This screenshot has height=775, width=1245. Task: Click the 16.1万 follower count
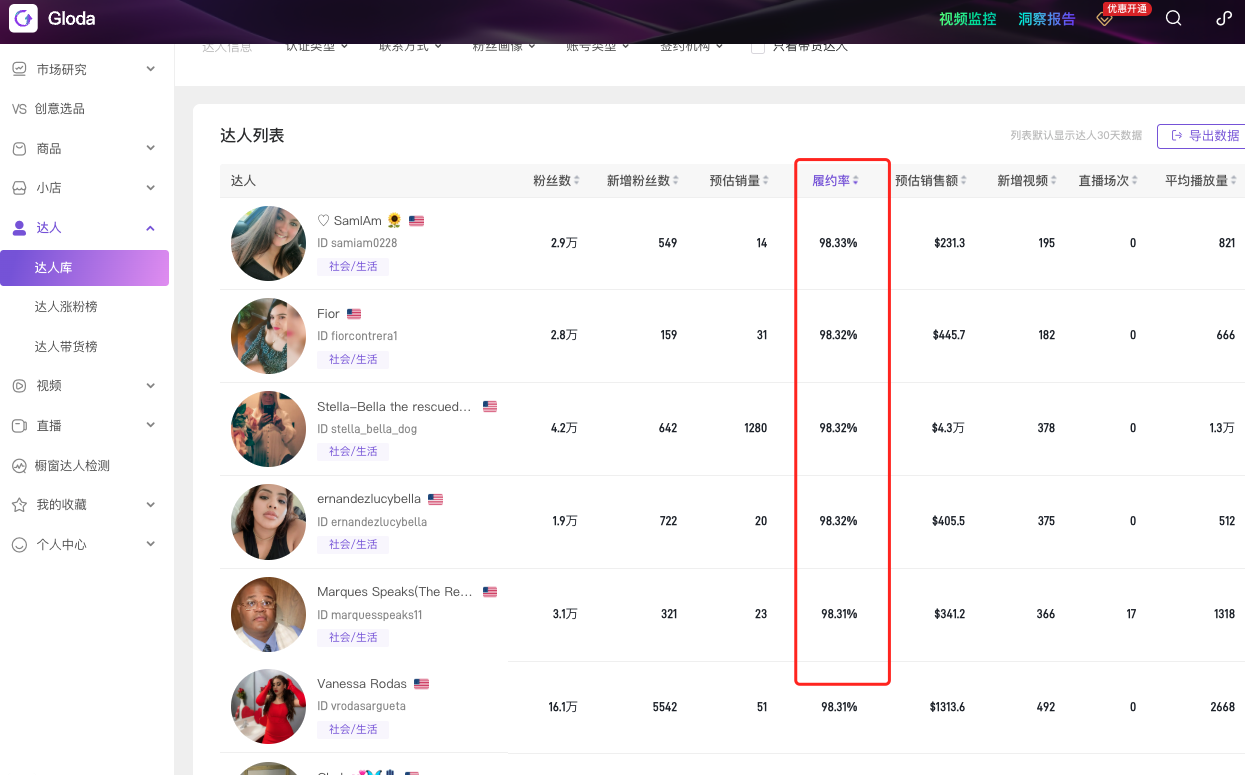coord(563,707)
